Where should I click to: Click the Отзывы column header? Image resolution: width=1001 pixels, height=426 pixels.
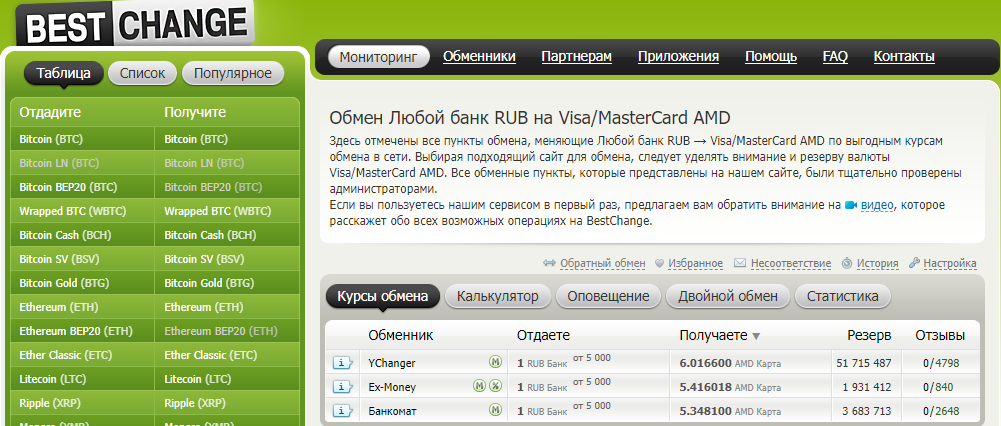pyautogui.click(x=940, y=335)
